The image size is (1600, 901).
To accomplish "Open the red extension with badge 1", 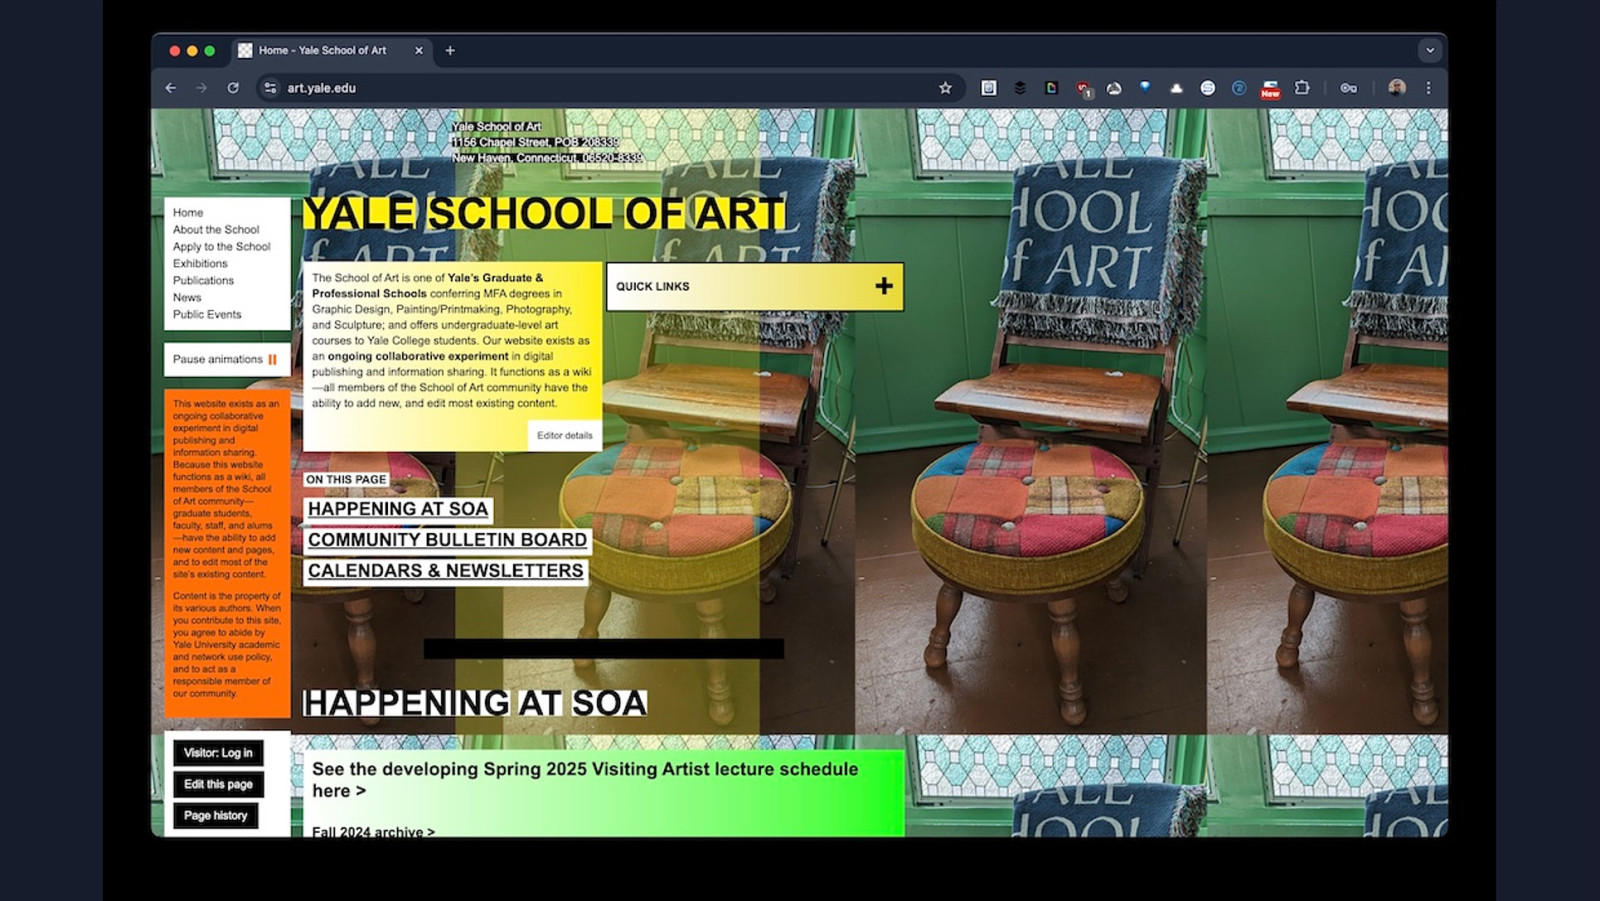I will tap(1083, 89).
